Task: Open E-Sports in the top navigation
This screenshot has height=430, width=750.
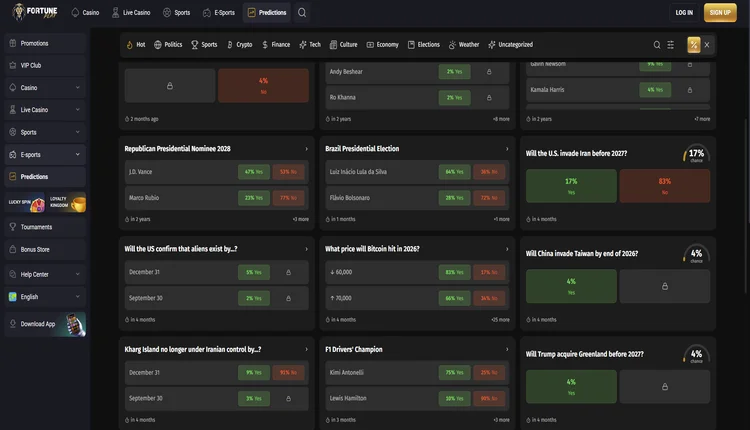Action: tap(219, 12)
